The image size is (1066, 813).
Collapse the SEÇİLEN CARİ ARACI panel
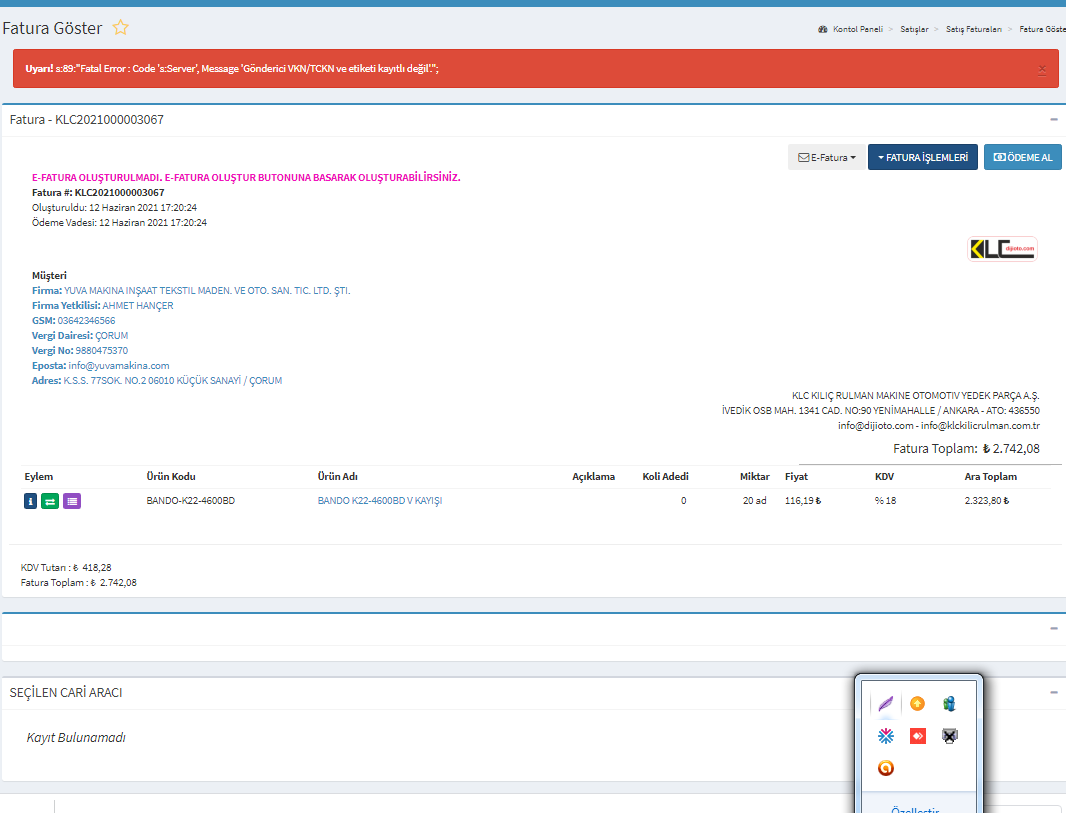[1053, 692]
